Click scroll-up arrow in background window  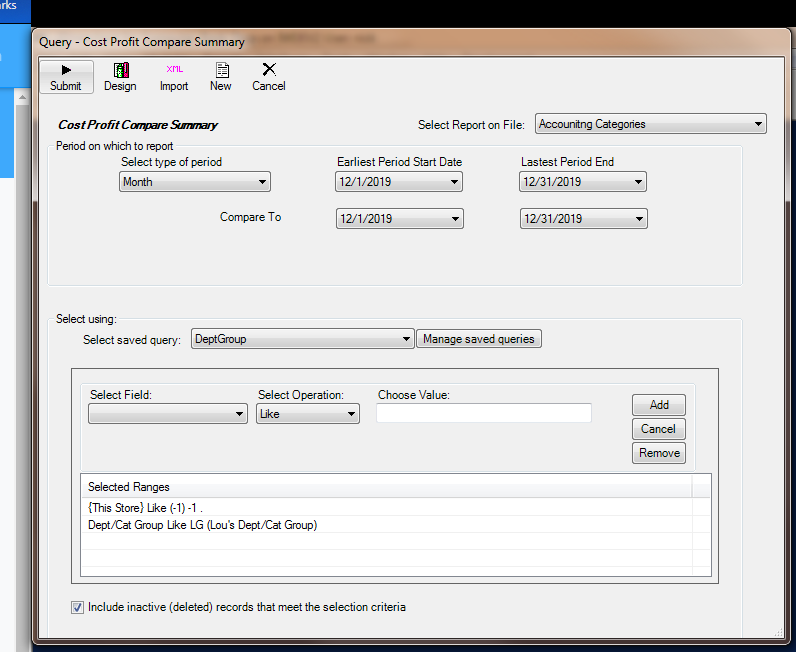coord(22,97)
